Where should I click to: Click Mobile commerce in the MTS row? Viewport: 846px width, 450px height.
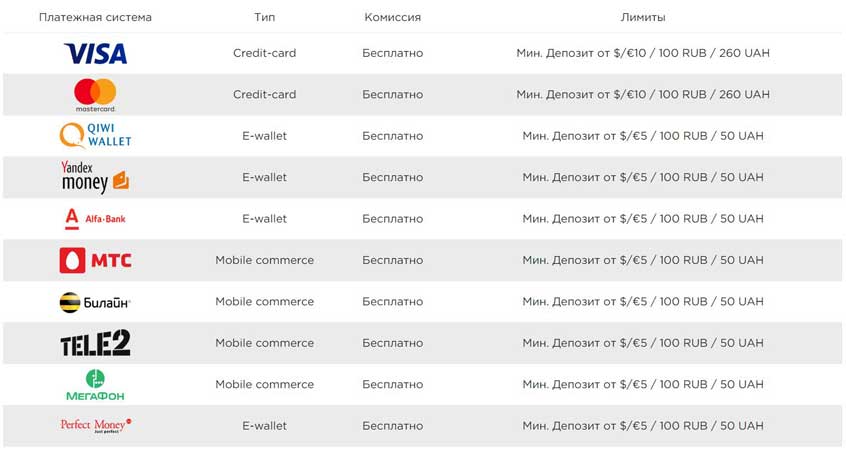264,260
